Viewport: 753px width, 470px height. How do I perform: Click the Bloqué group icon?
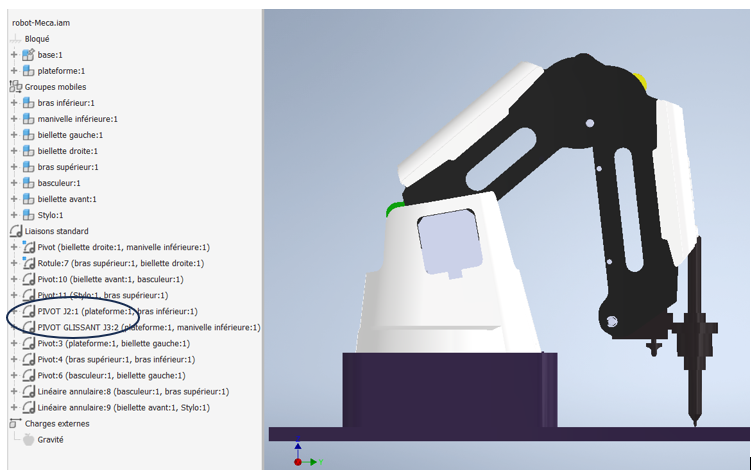(16, 39)
